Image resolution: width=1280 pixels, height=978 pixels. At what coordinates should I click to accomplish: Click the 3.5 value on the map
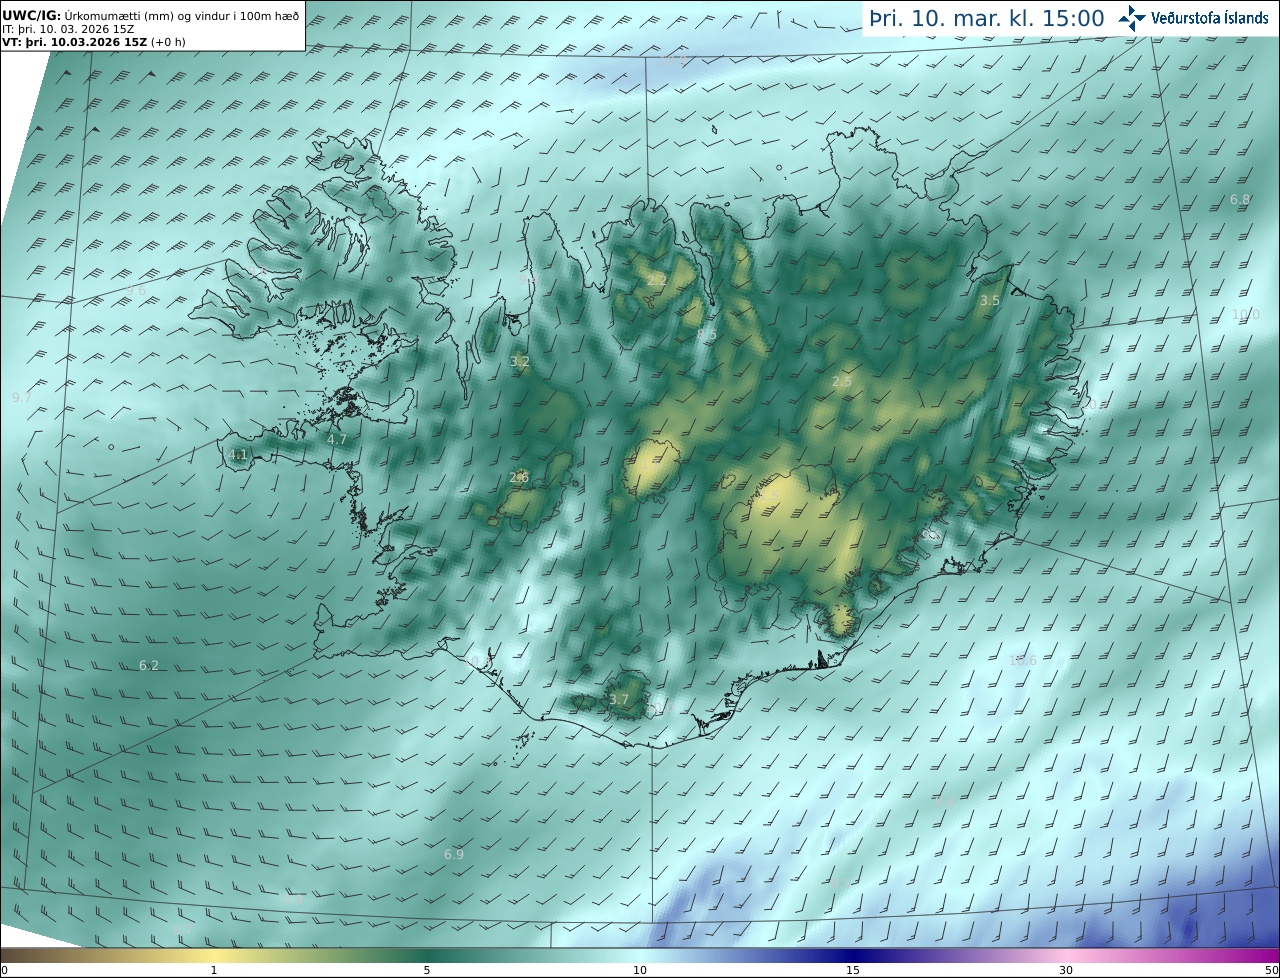pos(990,300)
